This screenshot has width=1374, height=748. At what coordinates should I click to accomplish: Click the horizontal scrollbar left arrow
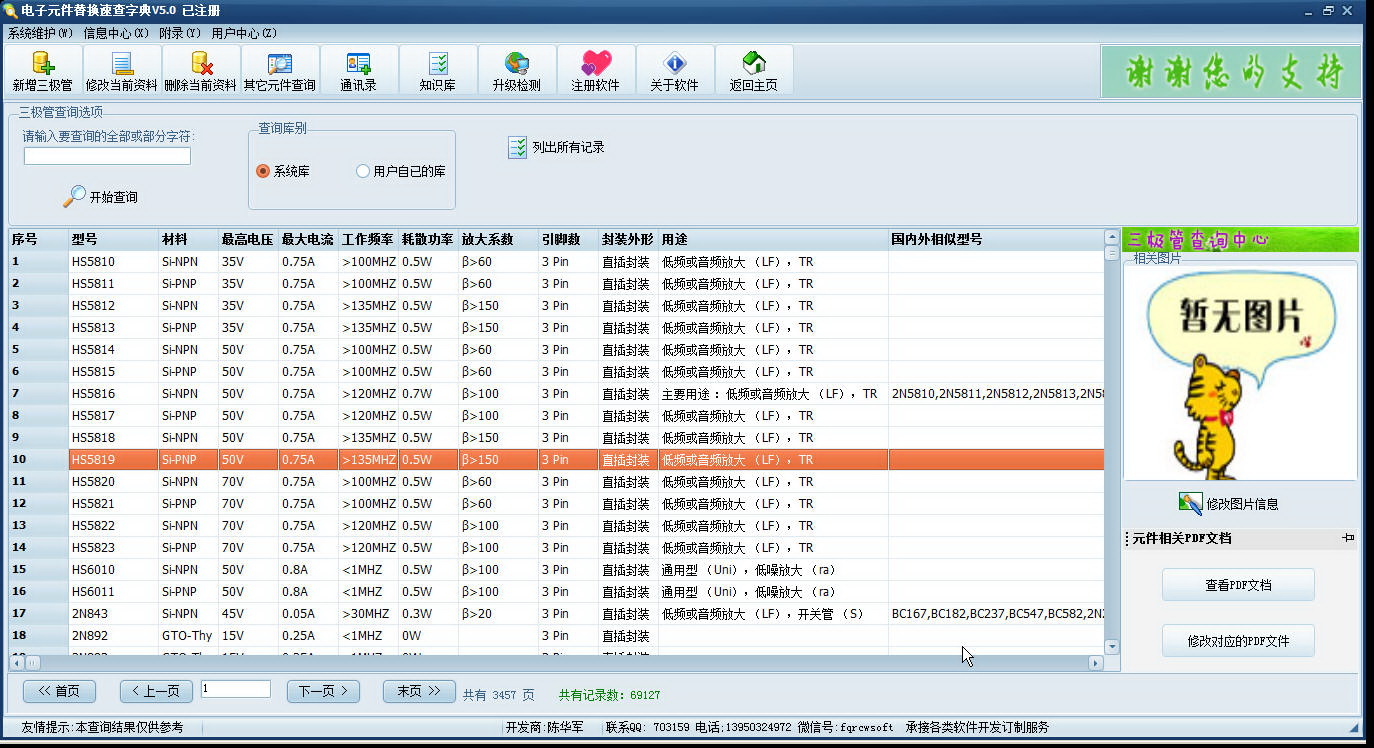point(17,662)
